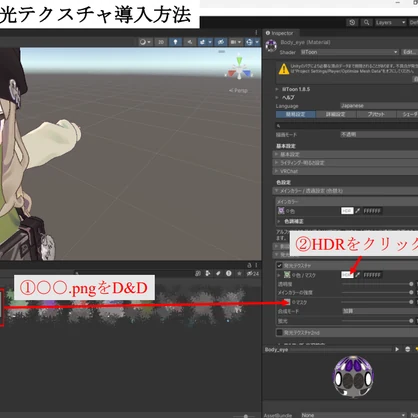Viewport: 418px width, 418px height.
Task: Click the Body_eye material icon in Inspector header
Action: 271,46
